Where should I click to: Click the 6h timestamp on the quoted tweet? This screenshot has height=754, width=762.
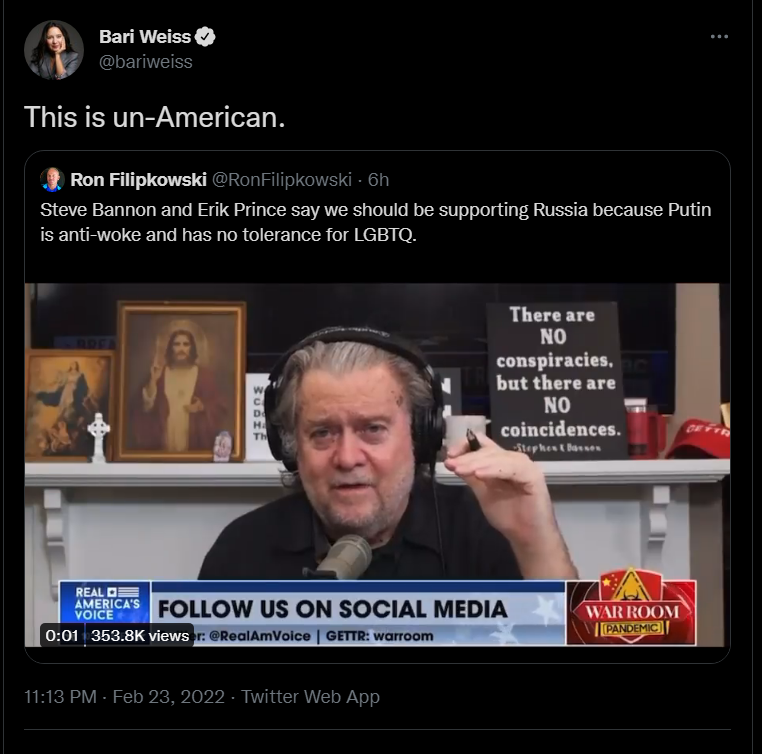pyautogui.click(x=379, y=180)
